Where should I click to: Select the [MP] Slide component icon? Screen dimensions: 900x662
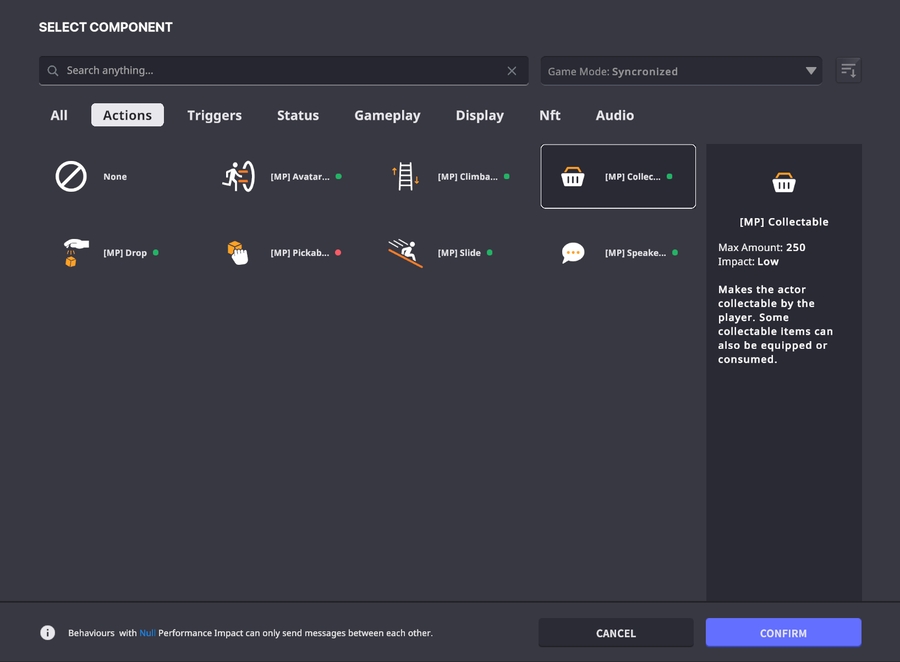(405, 253)
